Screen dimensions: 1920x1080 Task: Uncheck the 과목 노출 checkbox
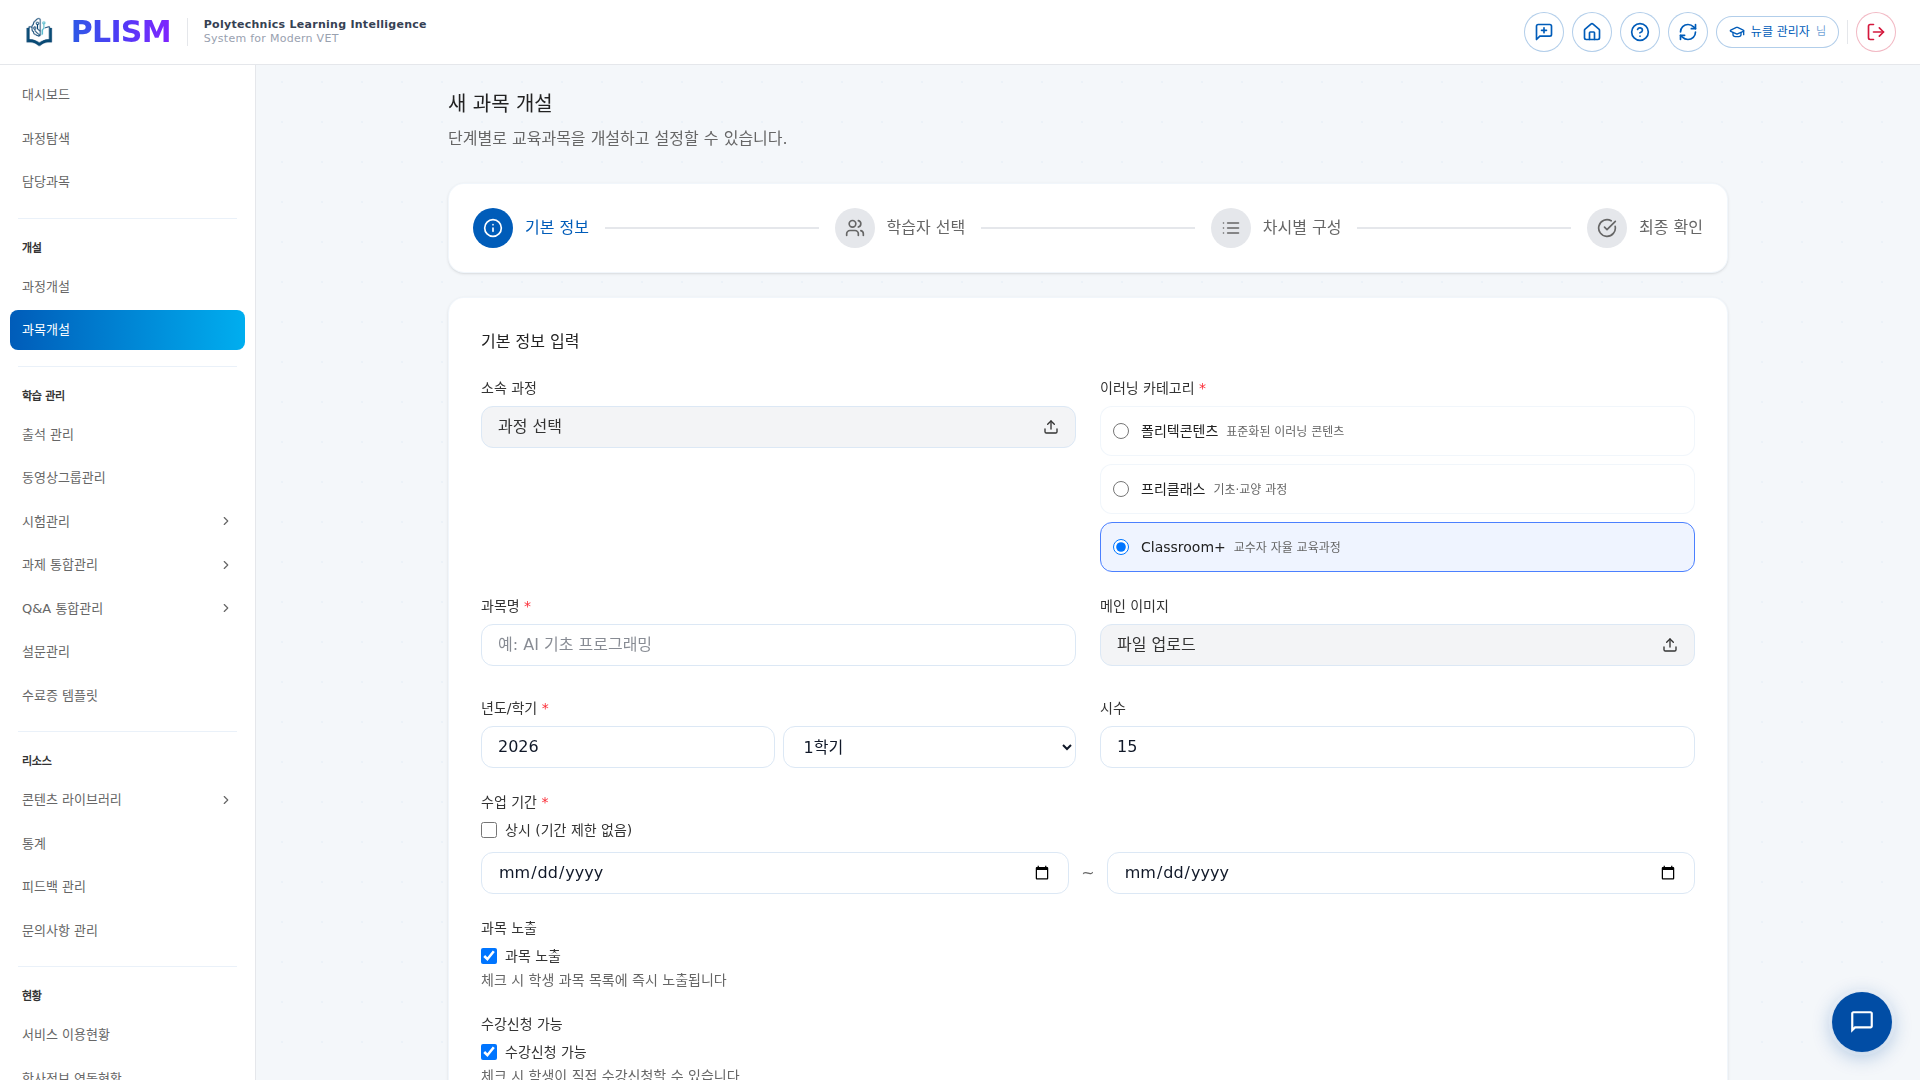pyautogui.click(x=489, y=955)
